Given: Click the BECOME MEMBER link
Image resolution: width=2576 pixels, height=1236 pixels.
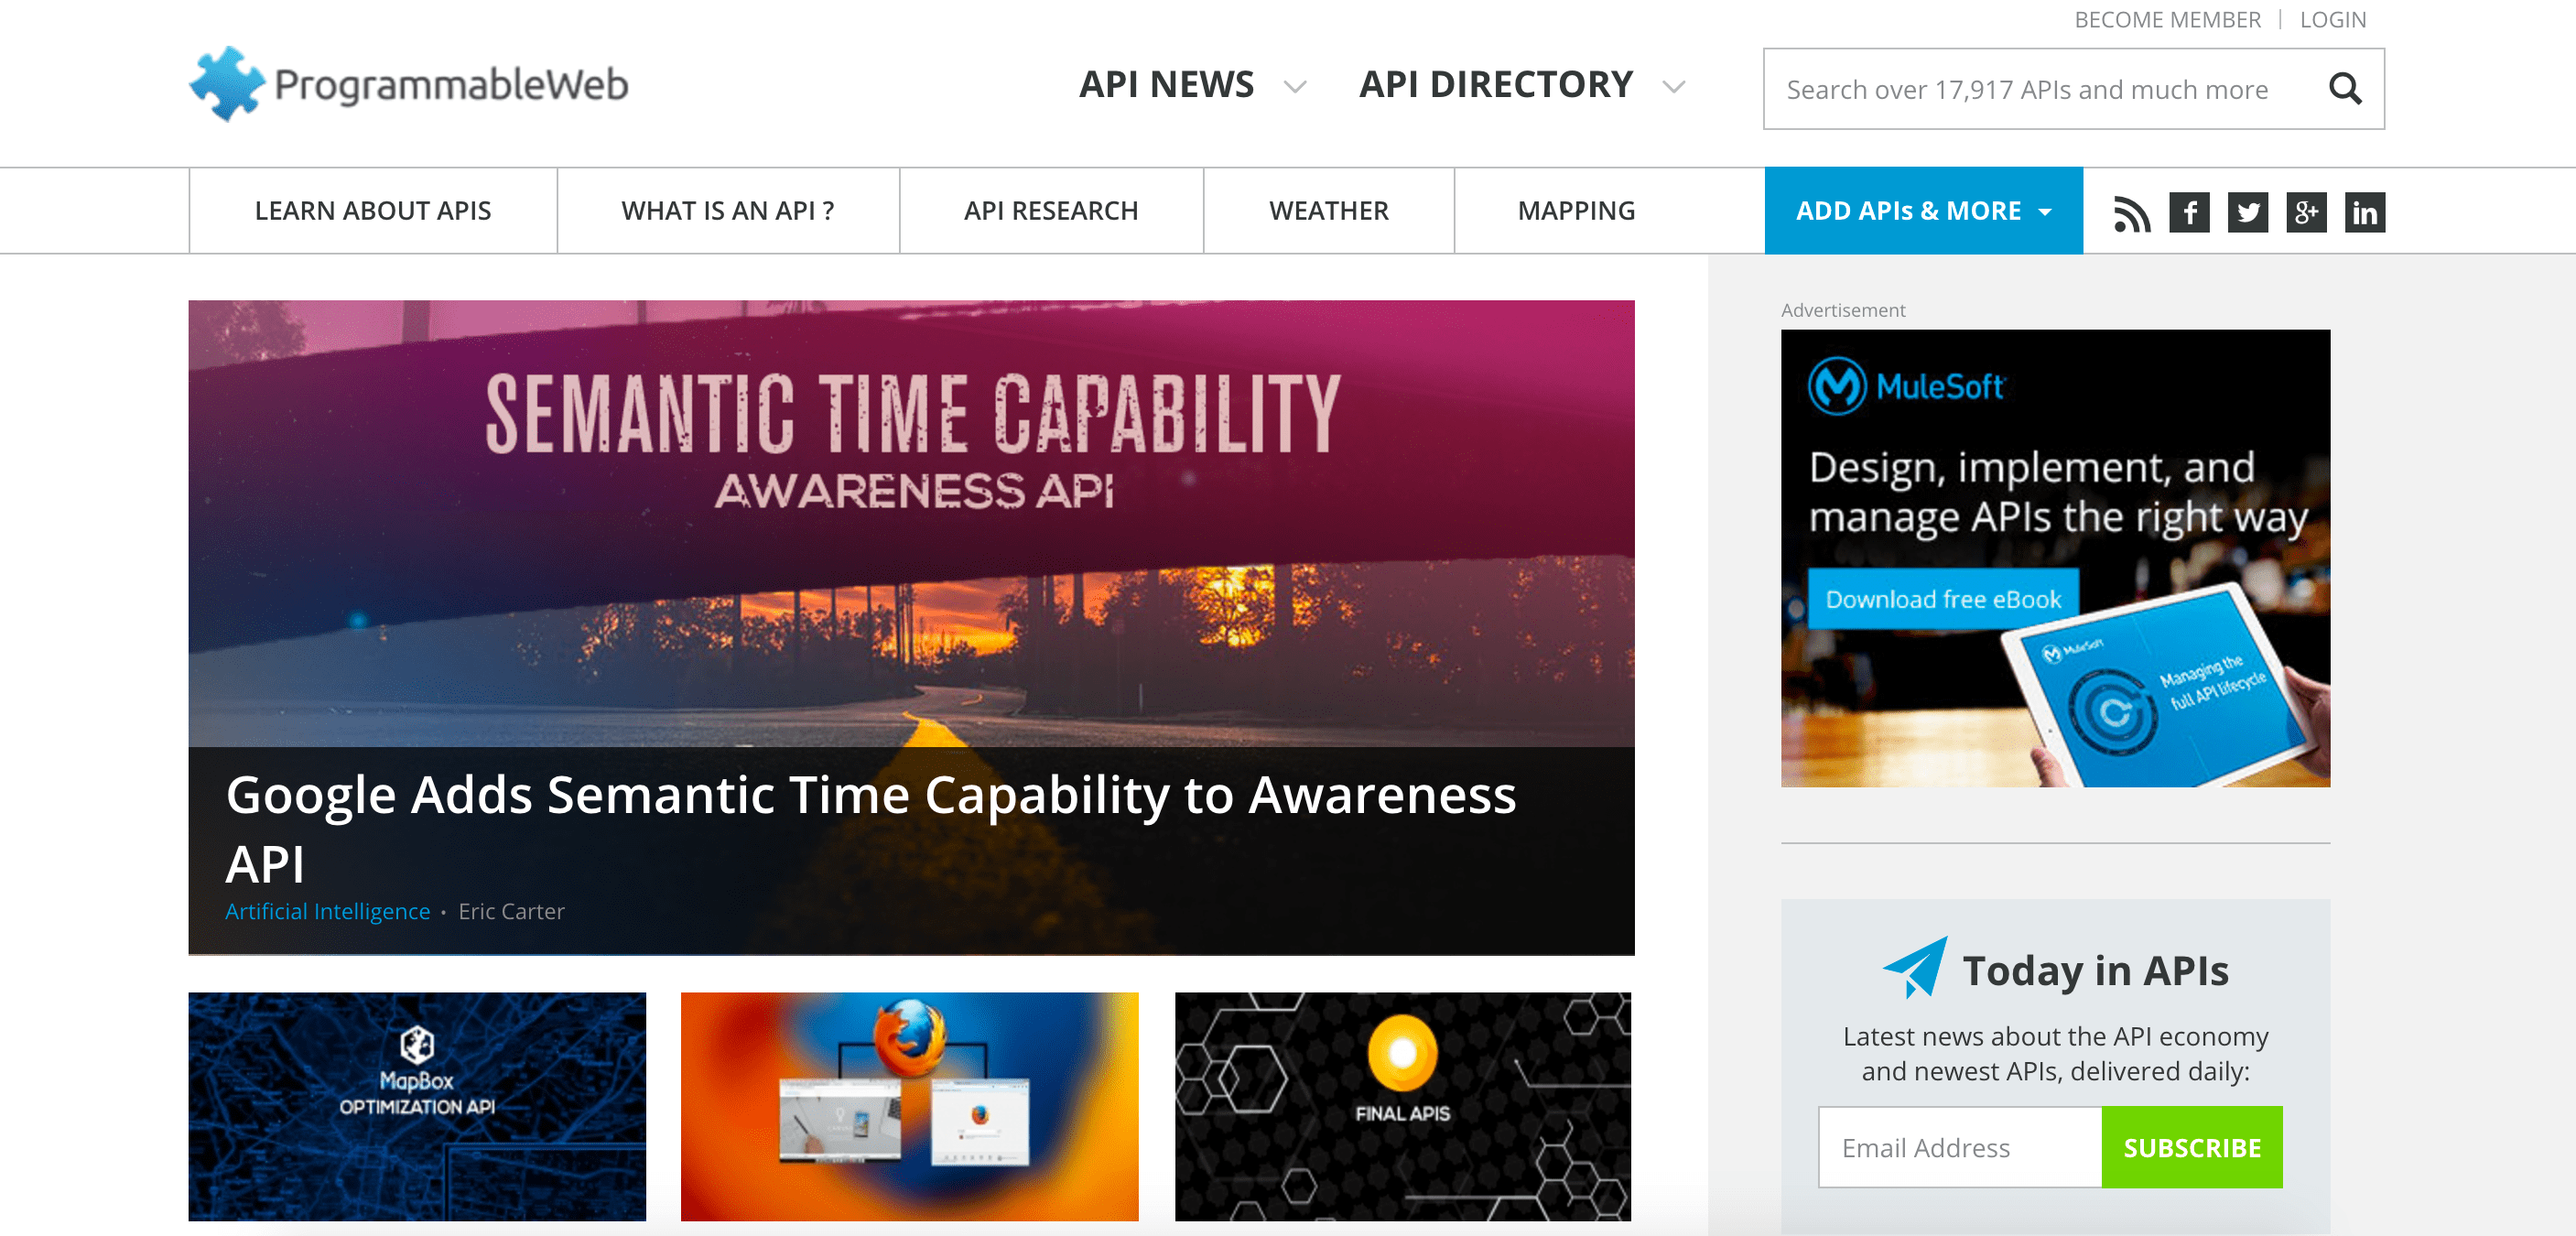Looking at the screenshot, I should pos(2167,20).
